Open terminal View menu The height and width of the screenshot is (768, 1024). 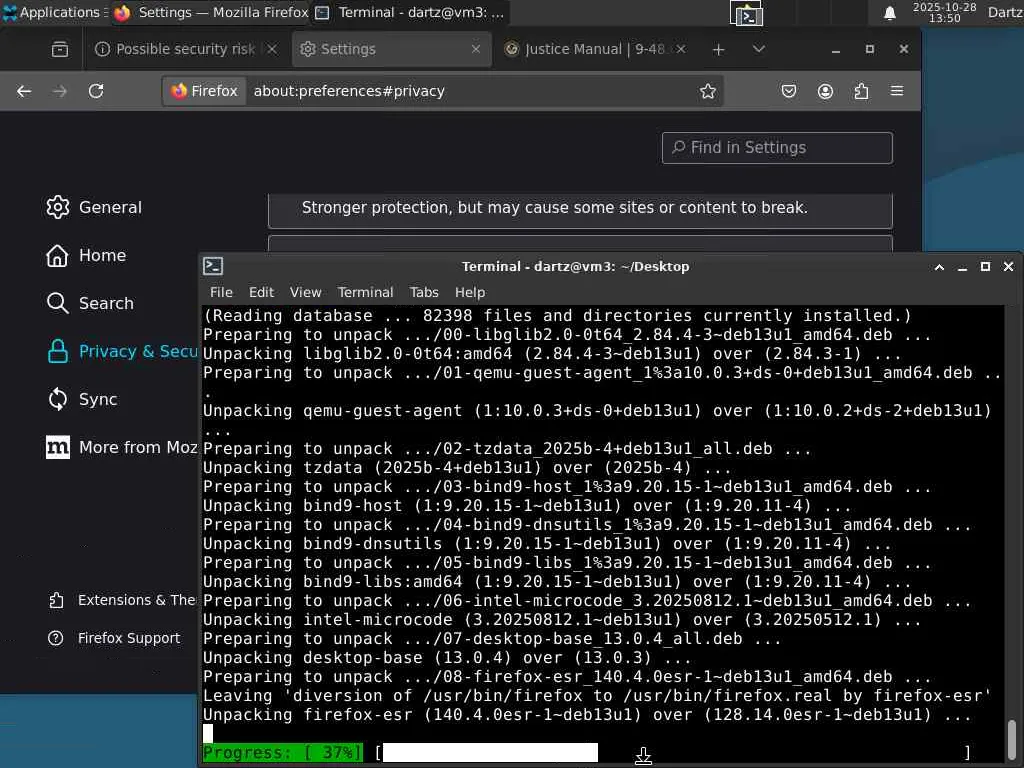306,293
